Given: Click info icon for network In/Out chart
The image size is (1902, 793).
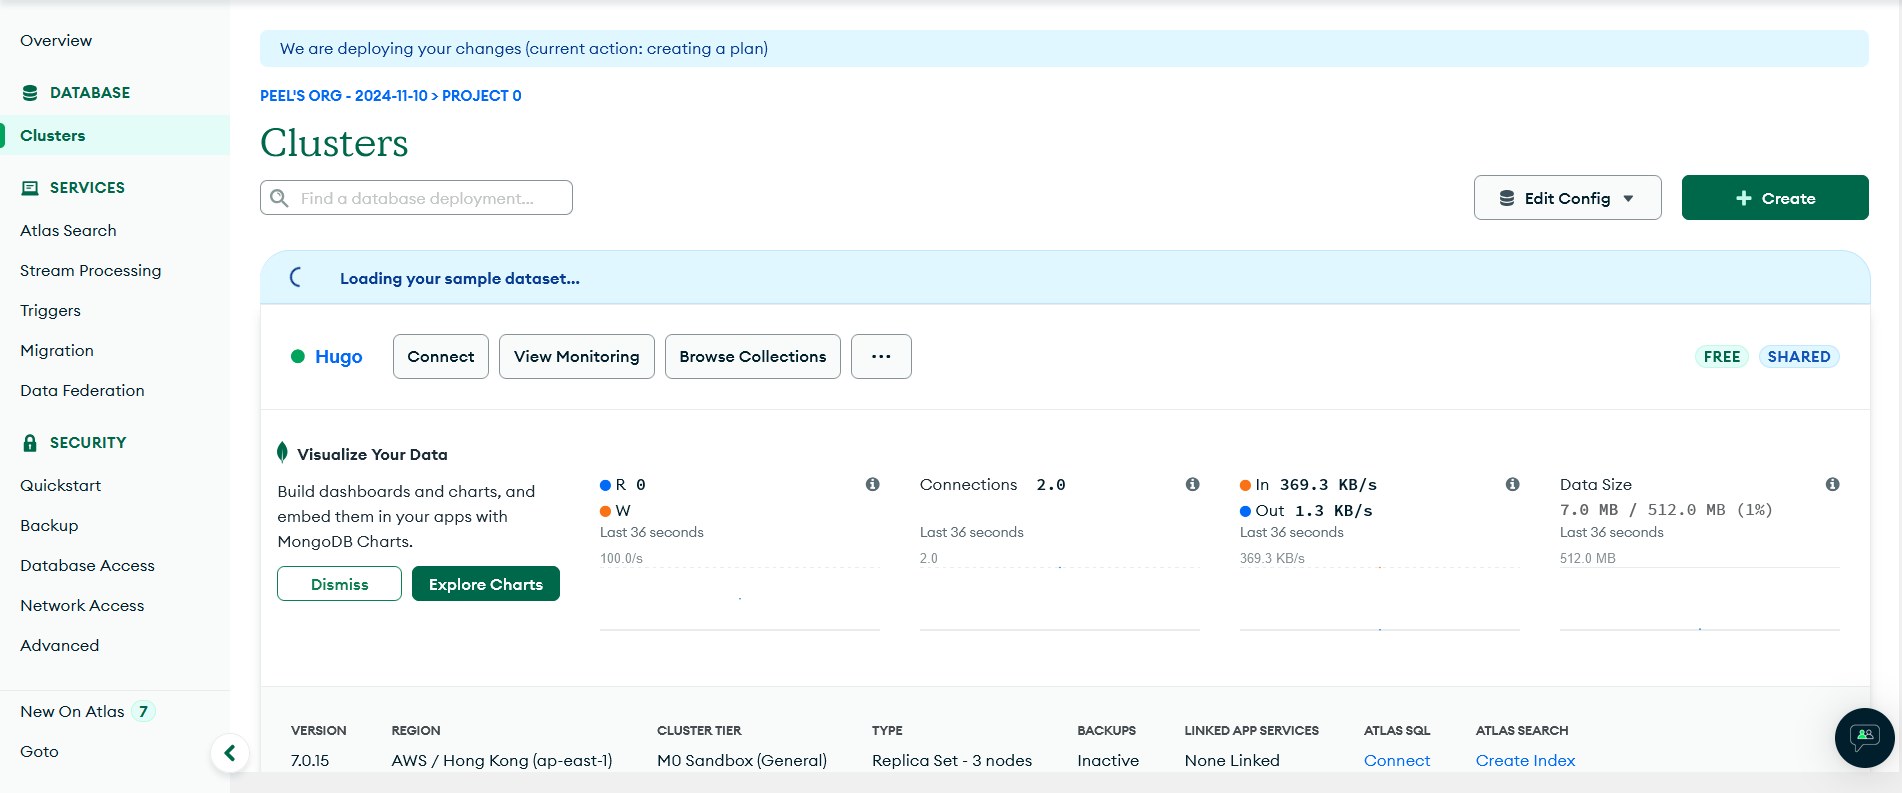Looking at the screenshot, I should (1512, 484).
